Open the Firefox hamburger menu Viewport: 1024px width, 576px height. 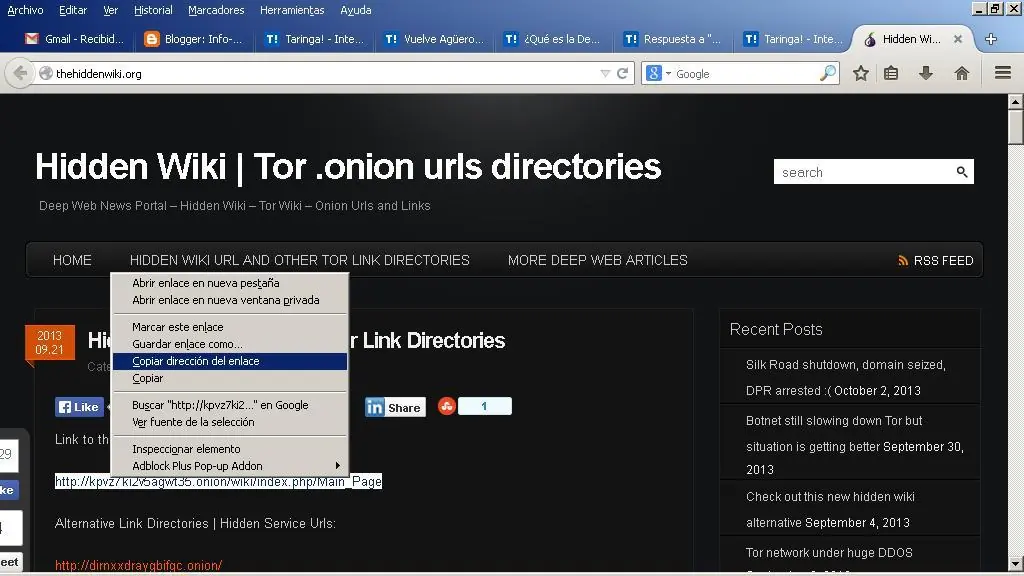click(1003, 72)
